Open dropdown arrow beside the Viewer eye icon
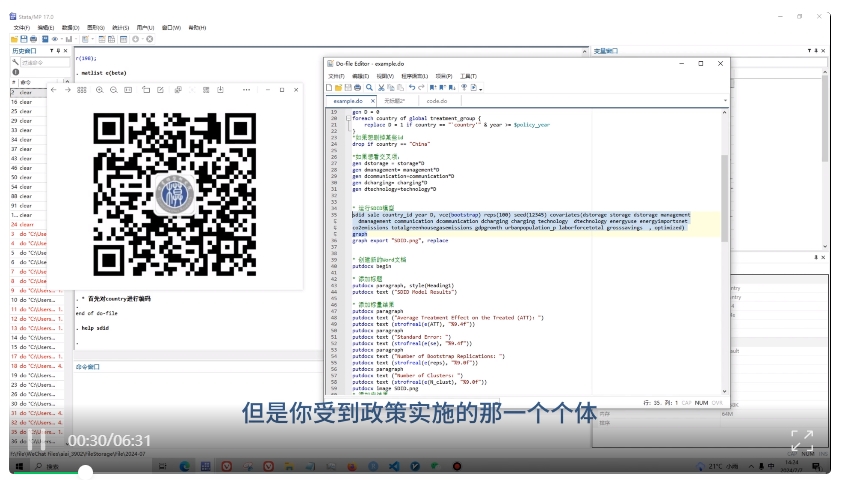Image resolution: width=842 pixels, height=480 pixels. 62,39
